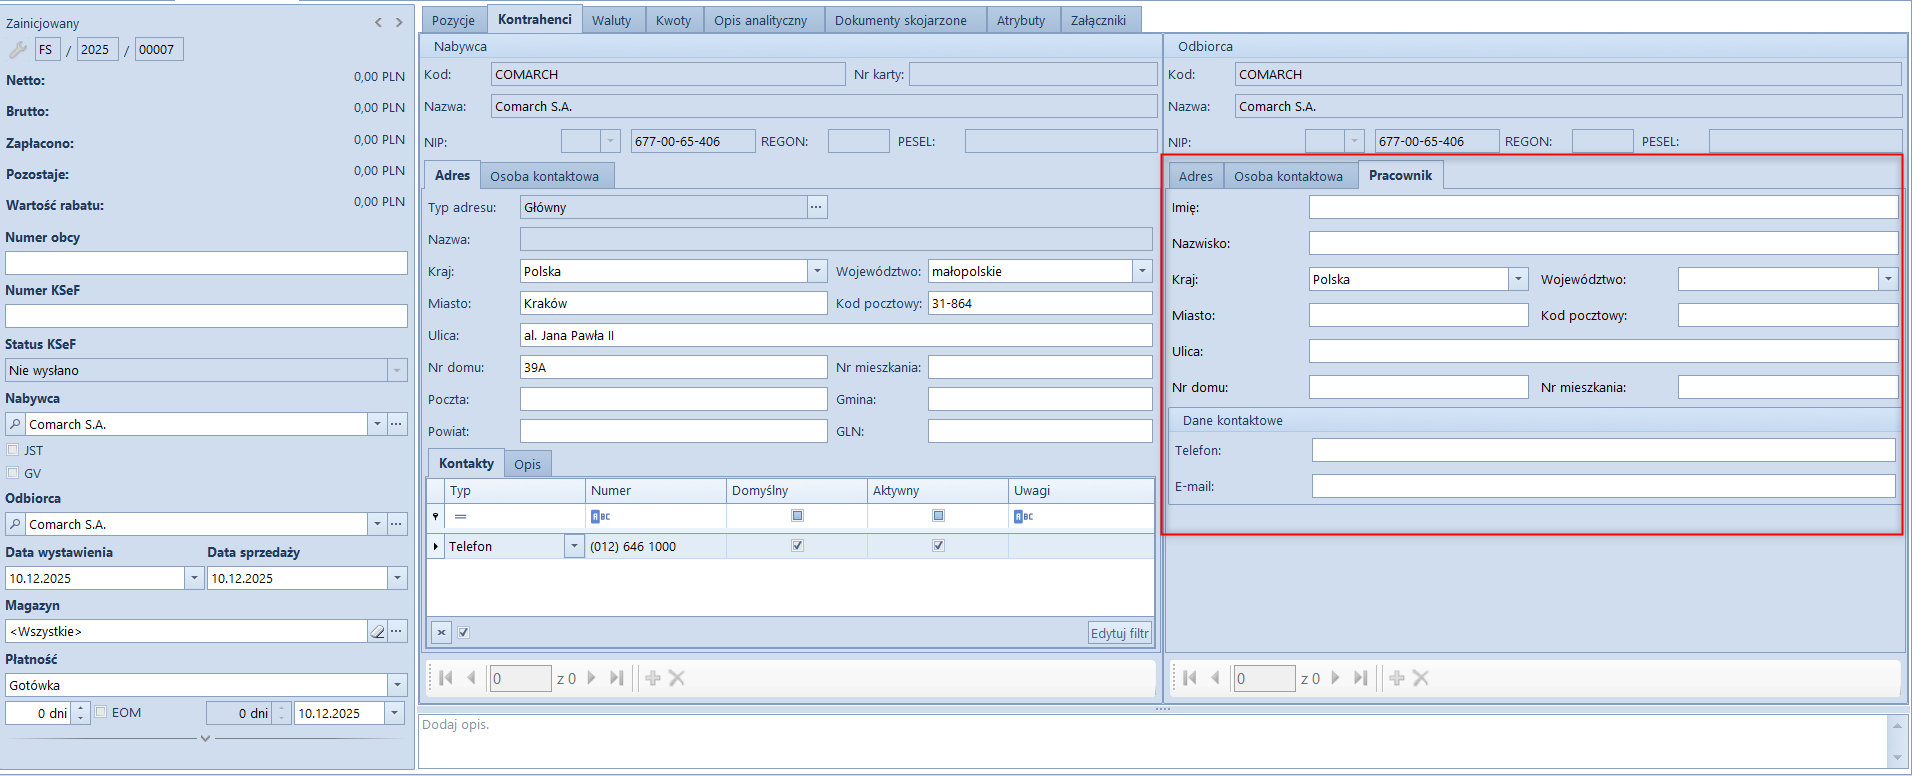Open the Data wystawienia date picker dropdown

(194, 578)
